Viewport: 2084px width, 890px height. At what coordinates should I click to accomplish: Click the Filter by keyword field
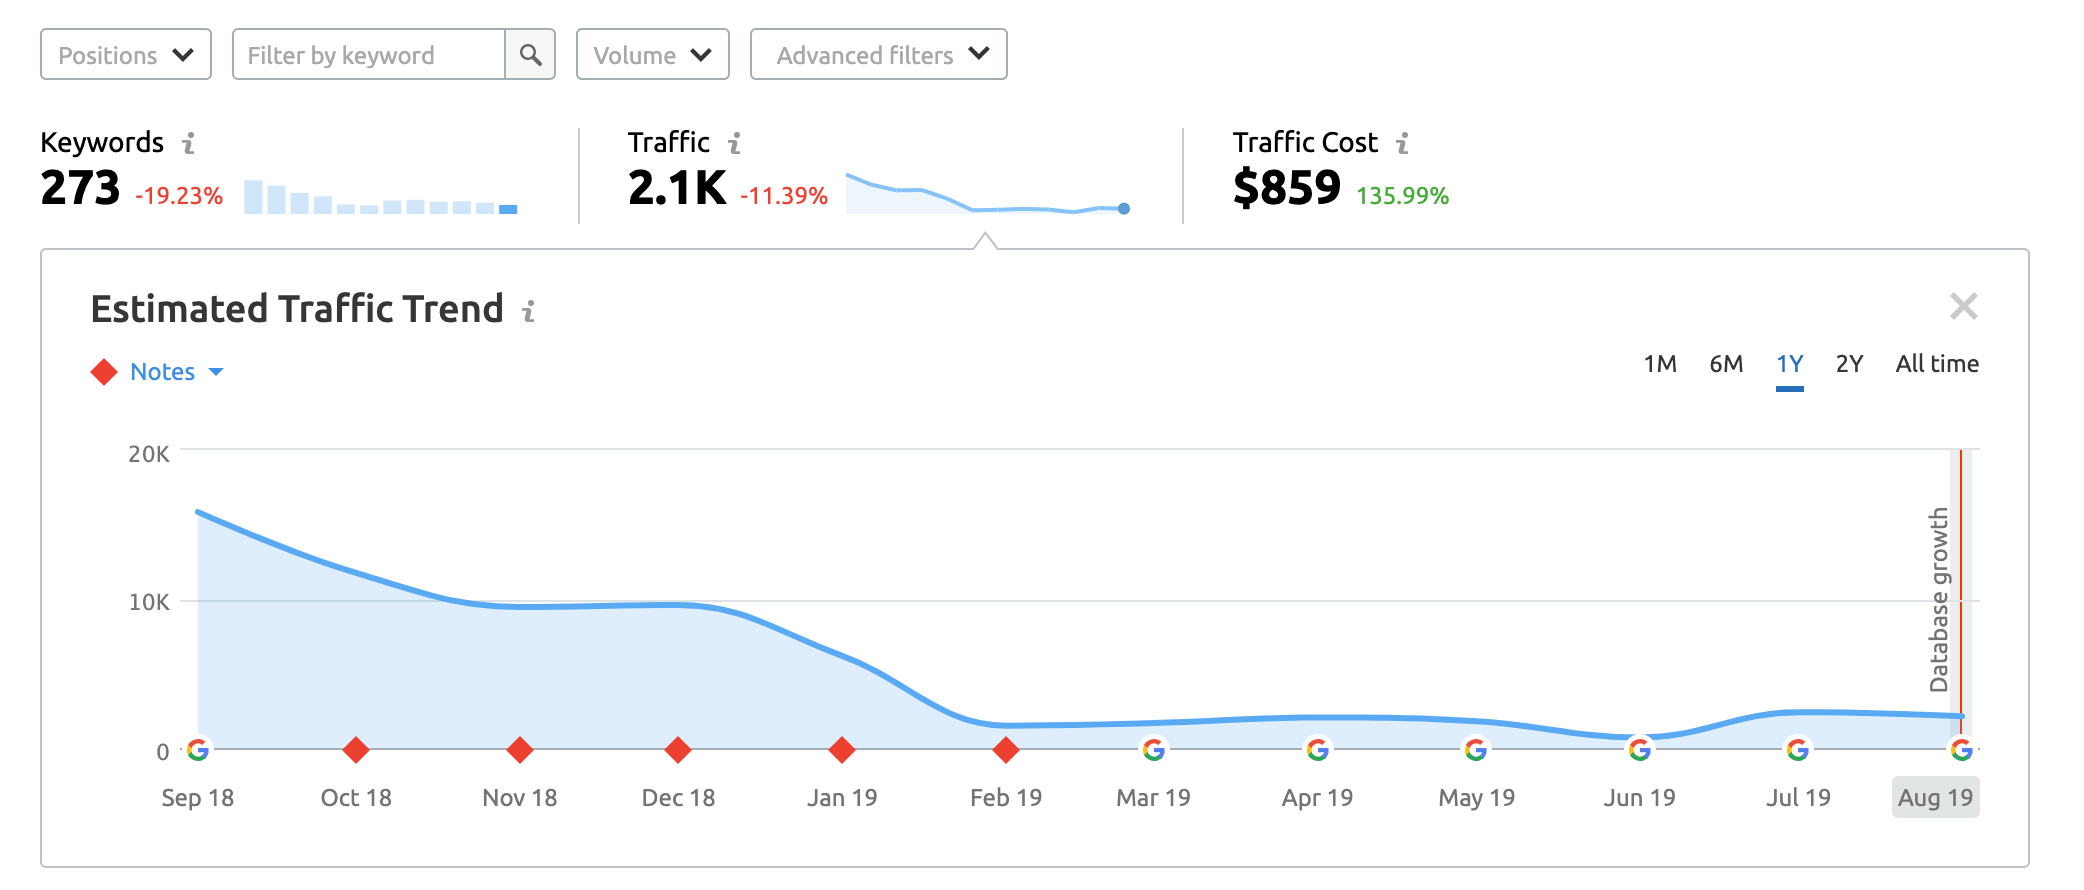tap(368, 55)
